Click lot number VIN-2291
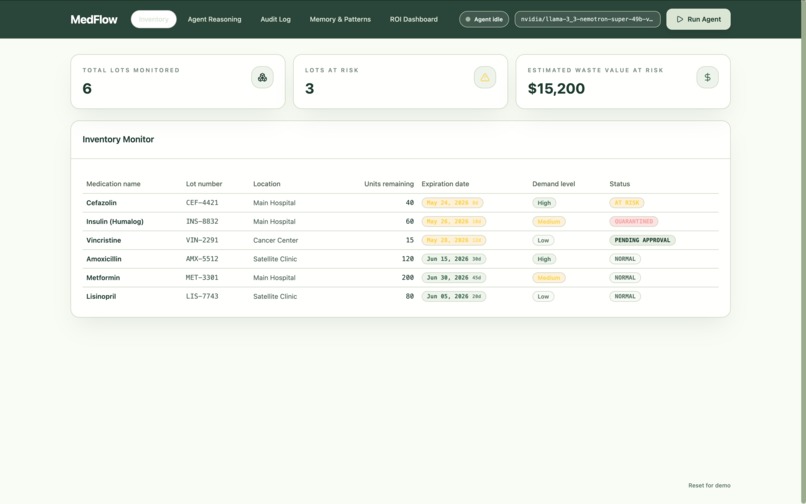806x504 pixels. (202, 240)
